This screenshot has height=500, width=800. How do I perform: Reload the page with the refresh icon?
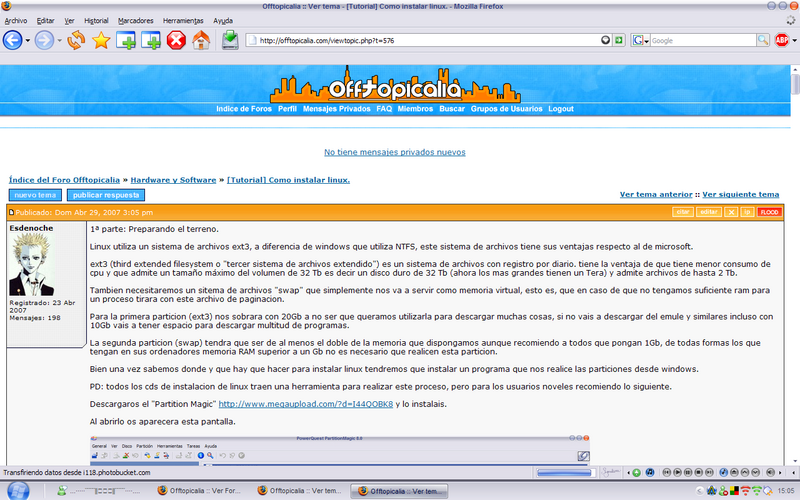coord(76,41)
